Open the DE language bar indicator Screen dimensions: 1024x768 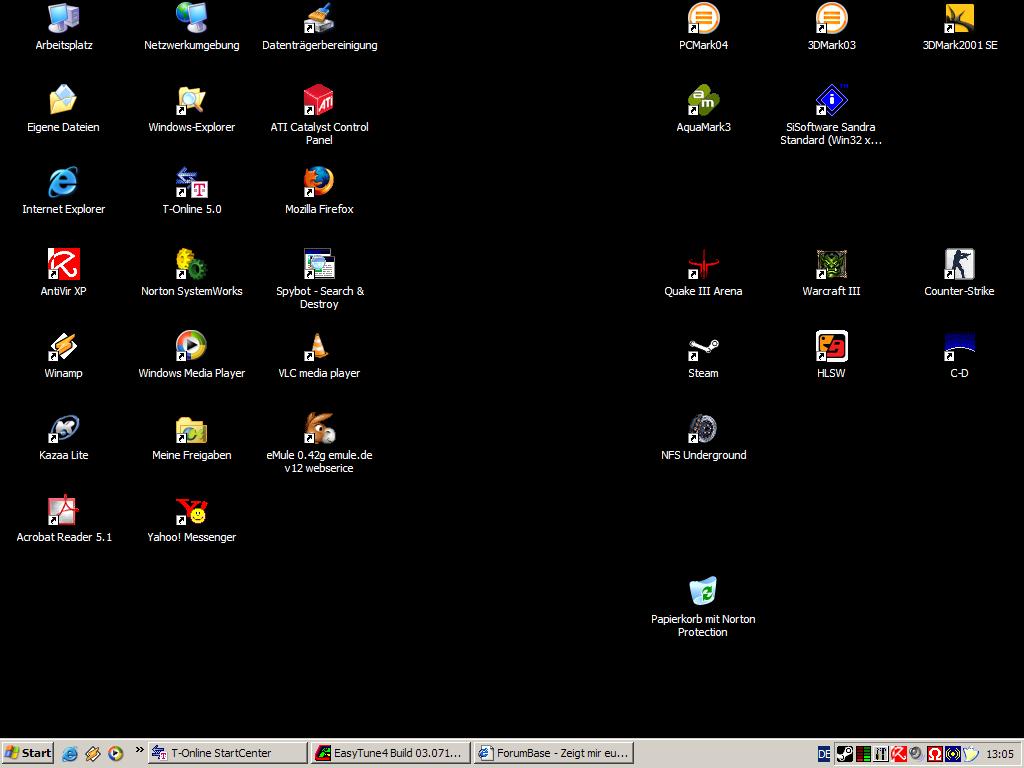[x=824, y=754]
